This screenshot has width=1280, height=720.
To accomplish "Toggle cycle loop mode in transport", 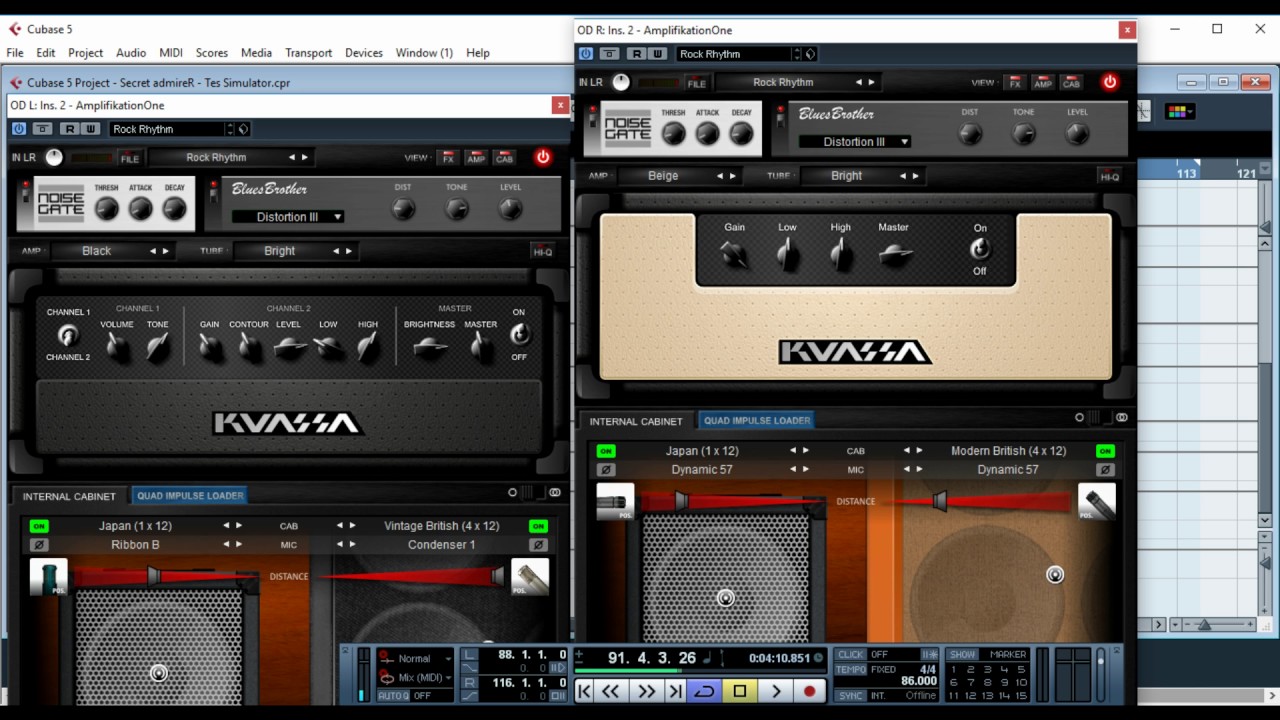I will tap(705, 690).
